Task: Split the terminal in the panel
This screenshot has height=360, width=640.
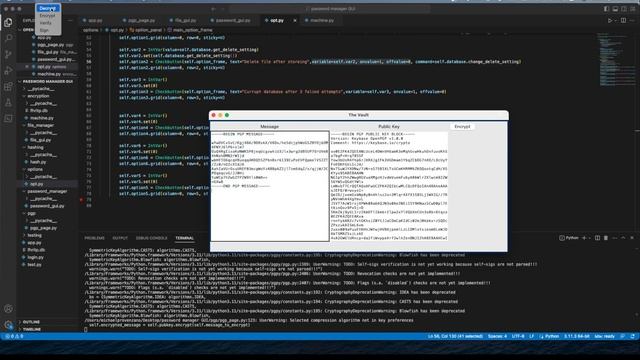Action: pos(598,238)
